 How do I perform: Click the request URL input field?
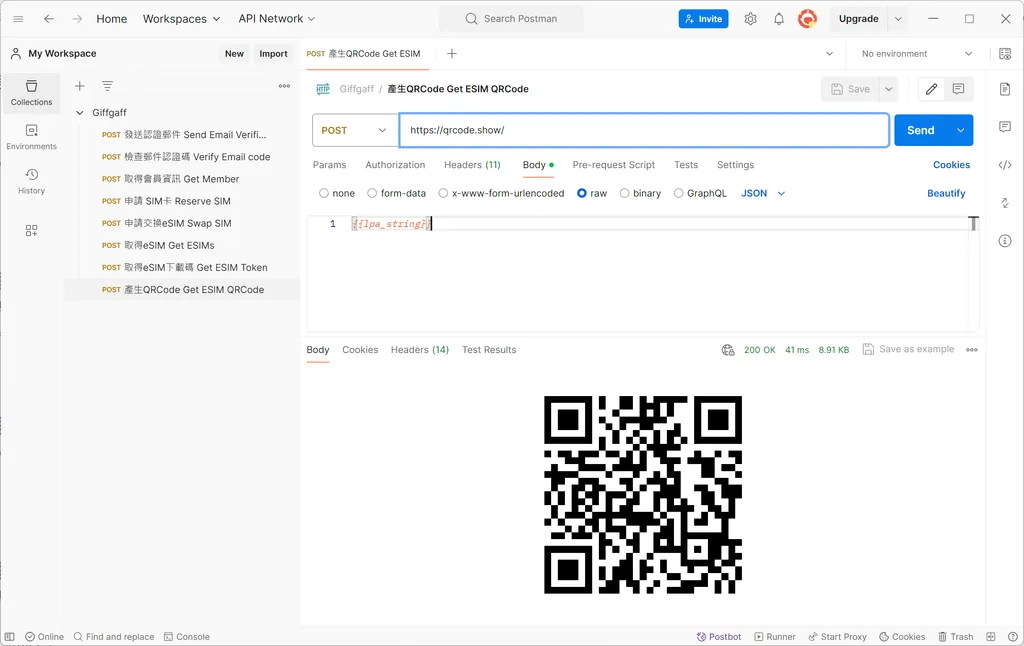643,130
